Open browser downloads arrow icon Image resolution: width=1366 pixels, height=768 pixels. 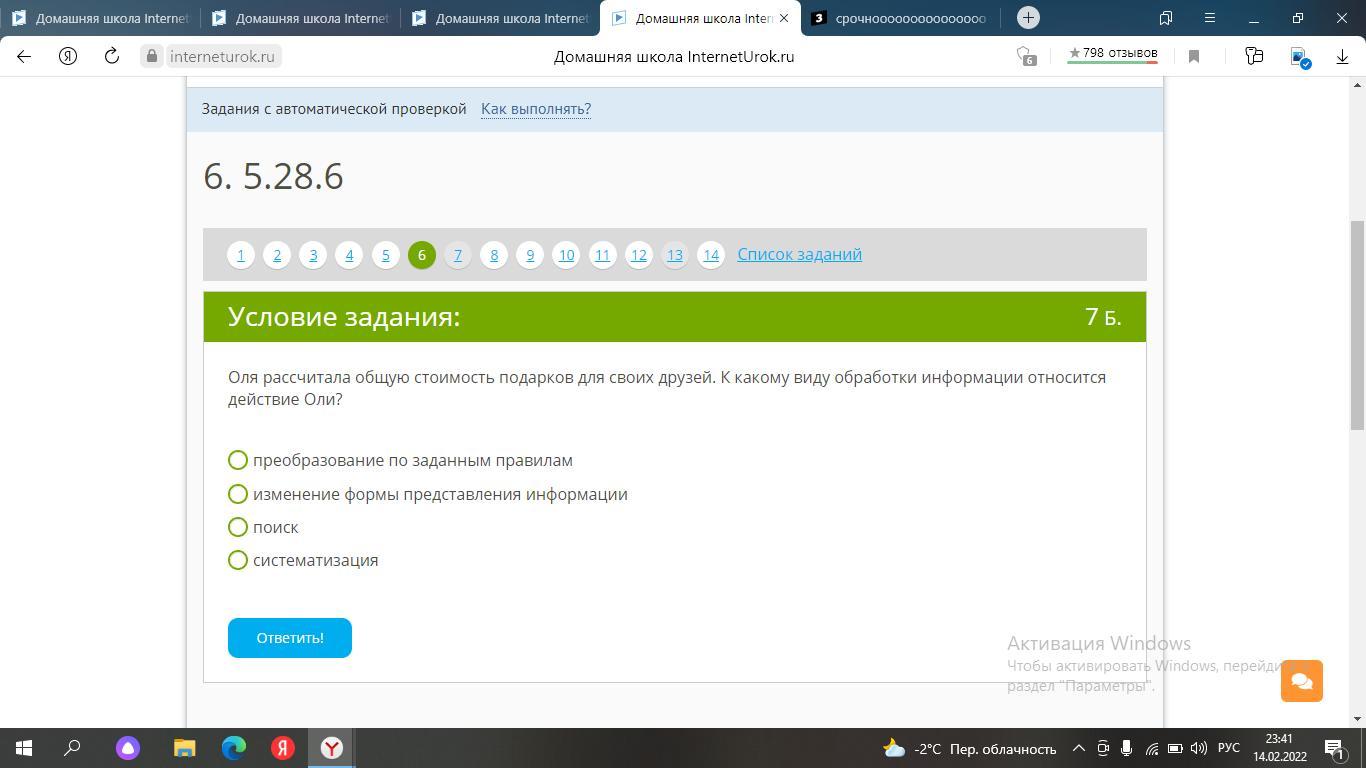tap(1342, 57)
